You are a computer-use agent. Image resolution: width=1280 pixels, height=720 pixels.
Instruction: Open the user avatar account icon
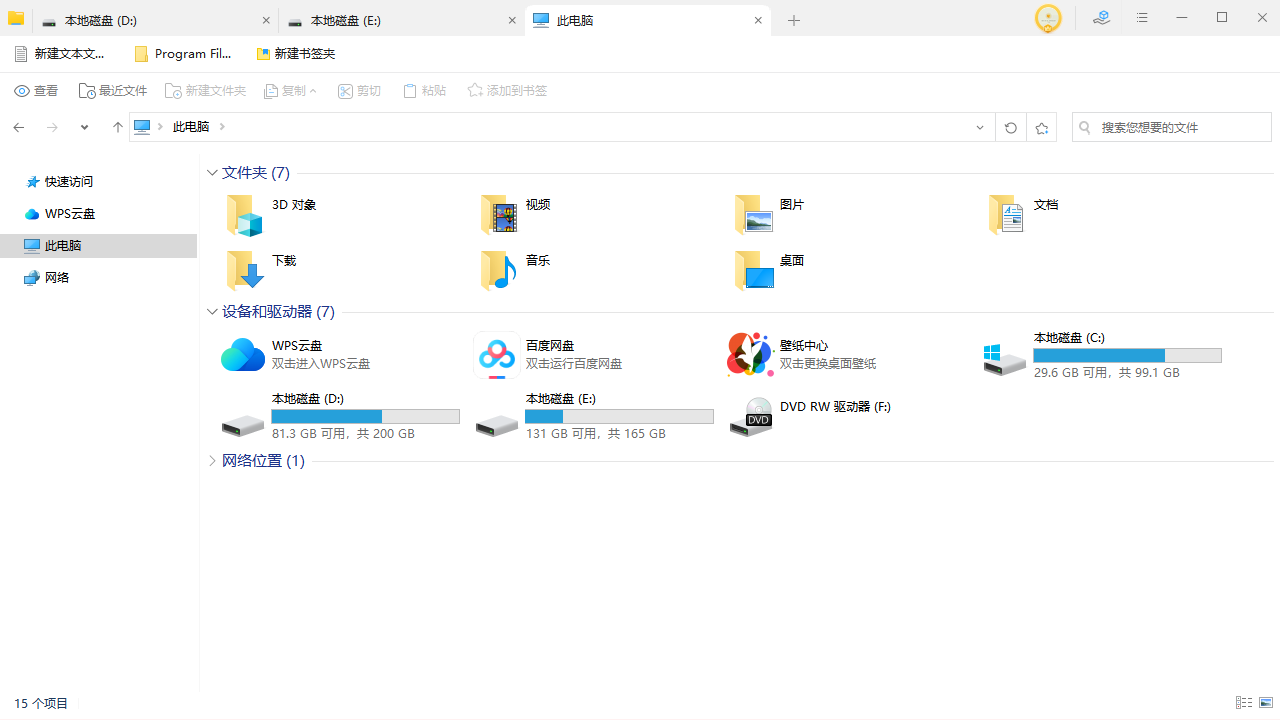point(1048,19)
